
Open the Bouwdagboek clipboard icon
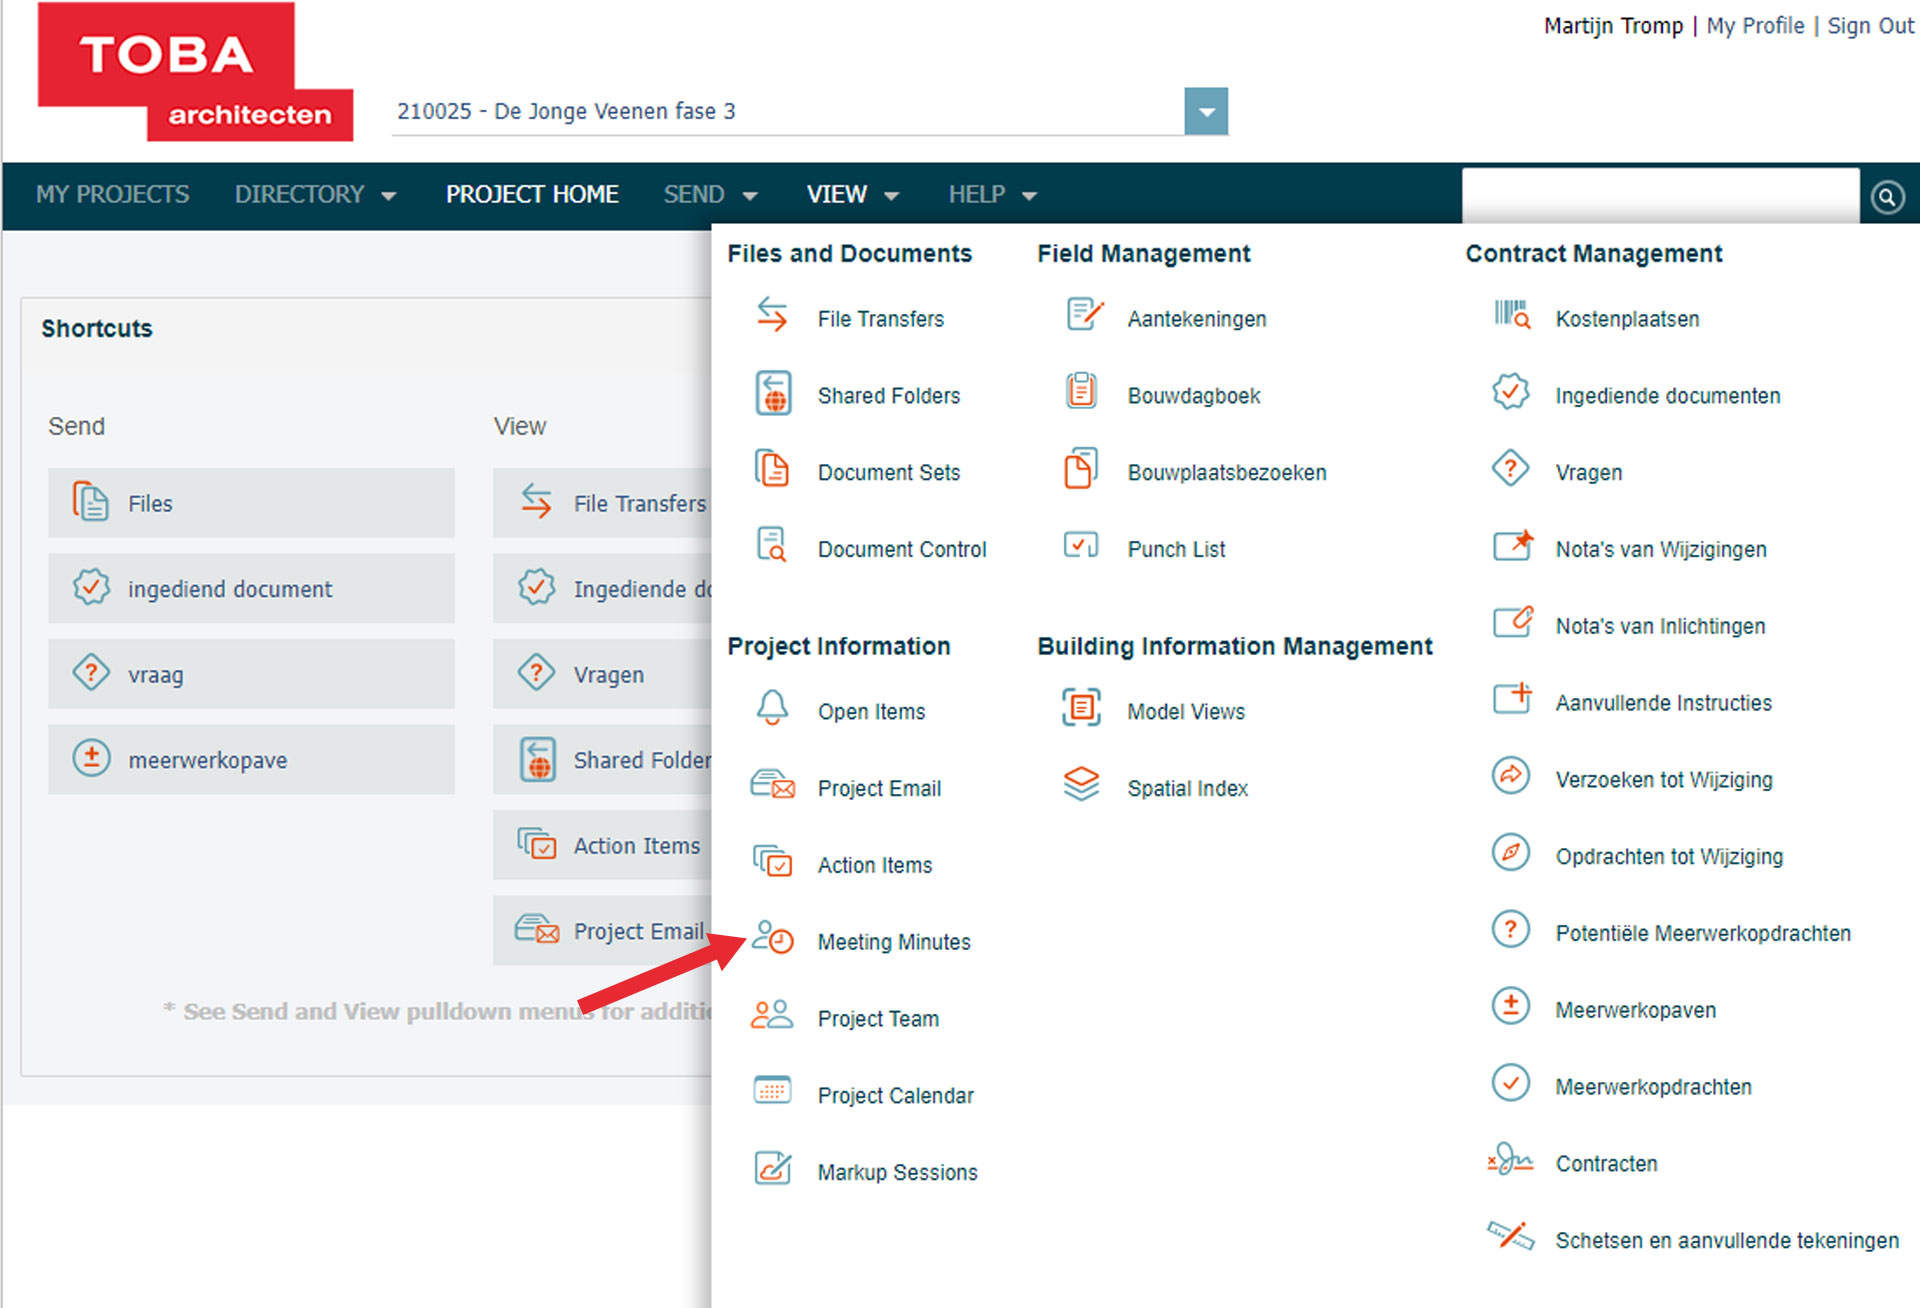(x=1081, y=393)
